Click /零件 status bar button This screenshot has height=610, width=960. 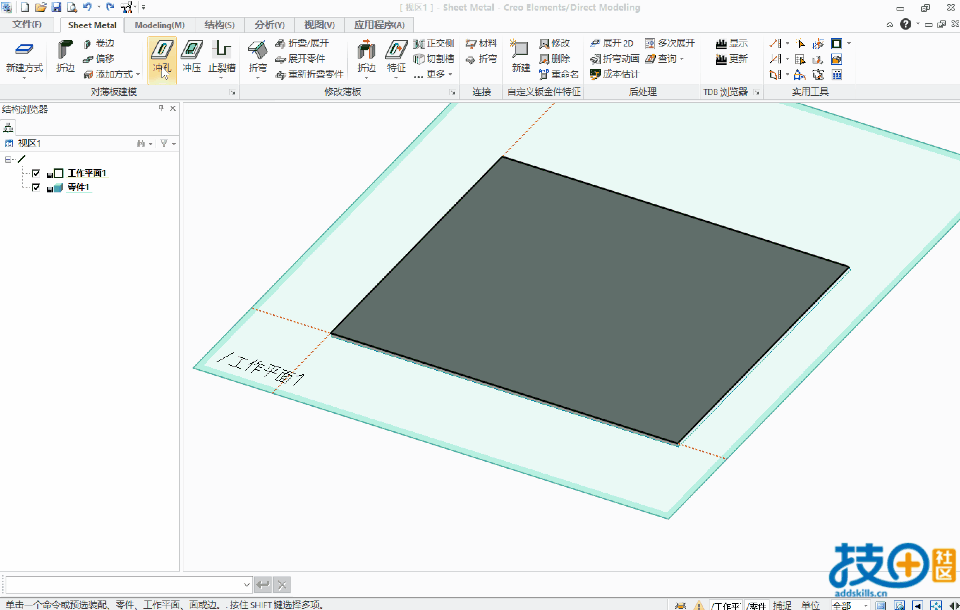pyautogui.click(x=756, y=605)
